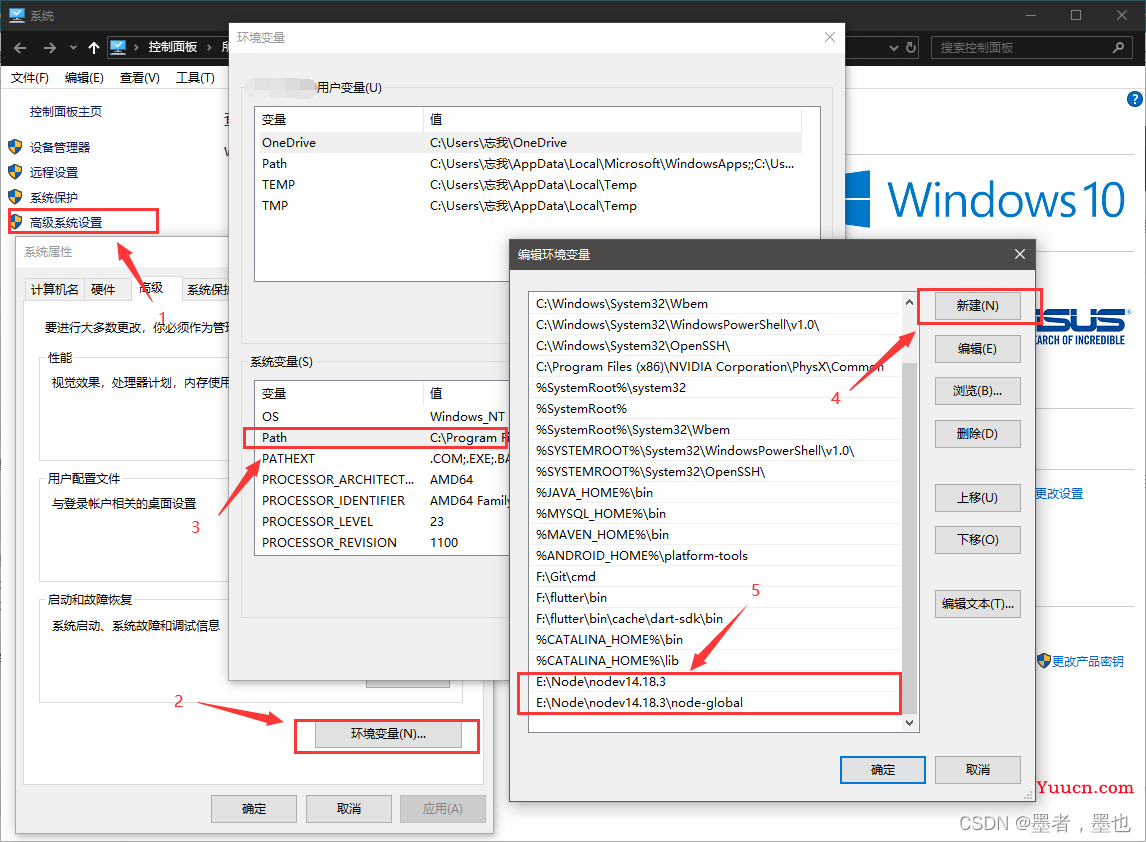Viewport: 1146px width, 842px height.
Task: Open the help question mark icon
Action: tap(1134, 99)
